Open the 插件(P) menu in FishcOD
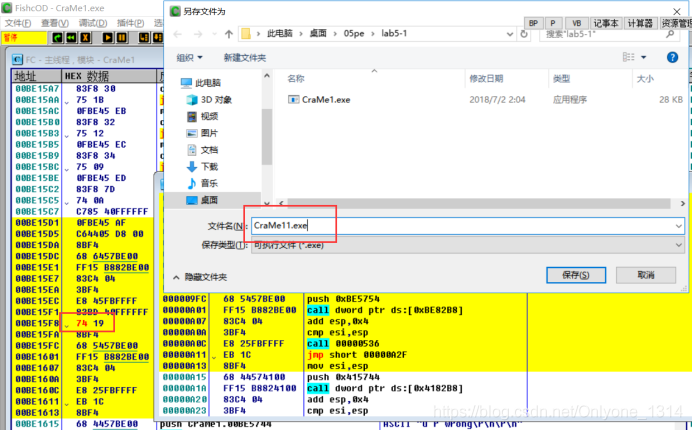The height and width of the screenshot is (430, 692). click(130, 23)
